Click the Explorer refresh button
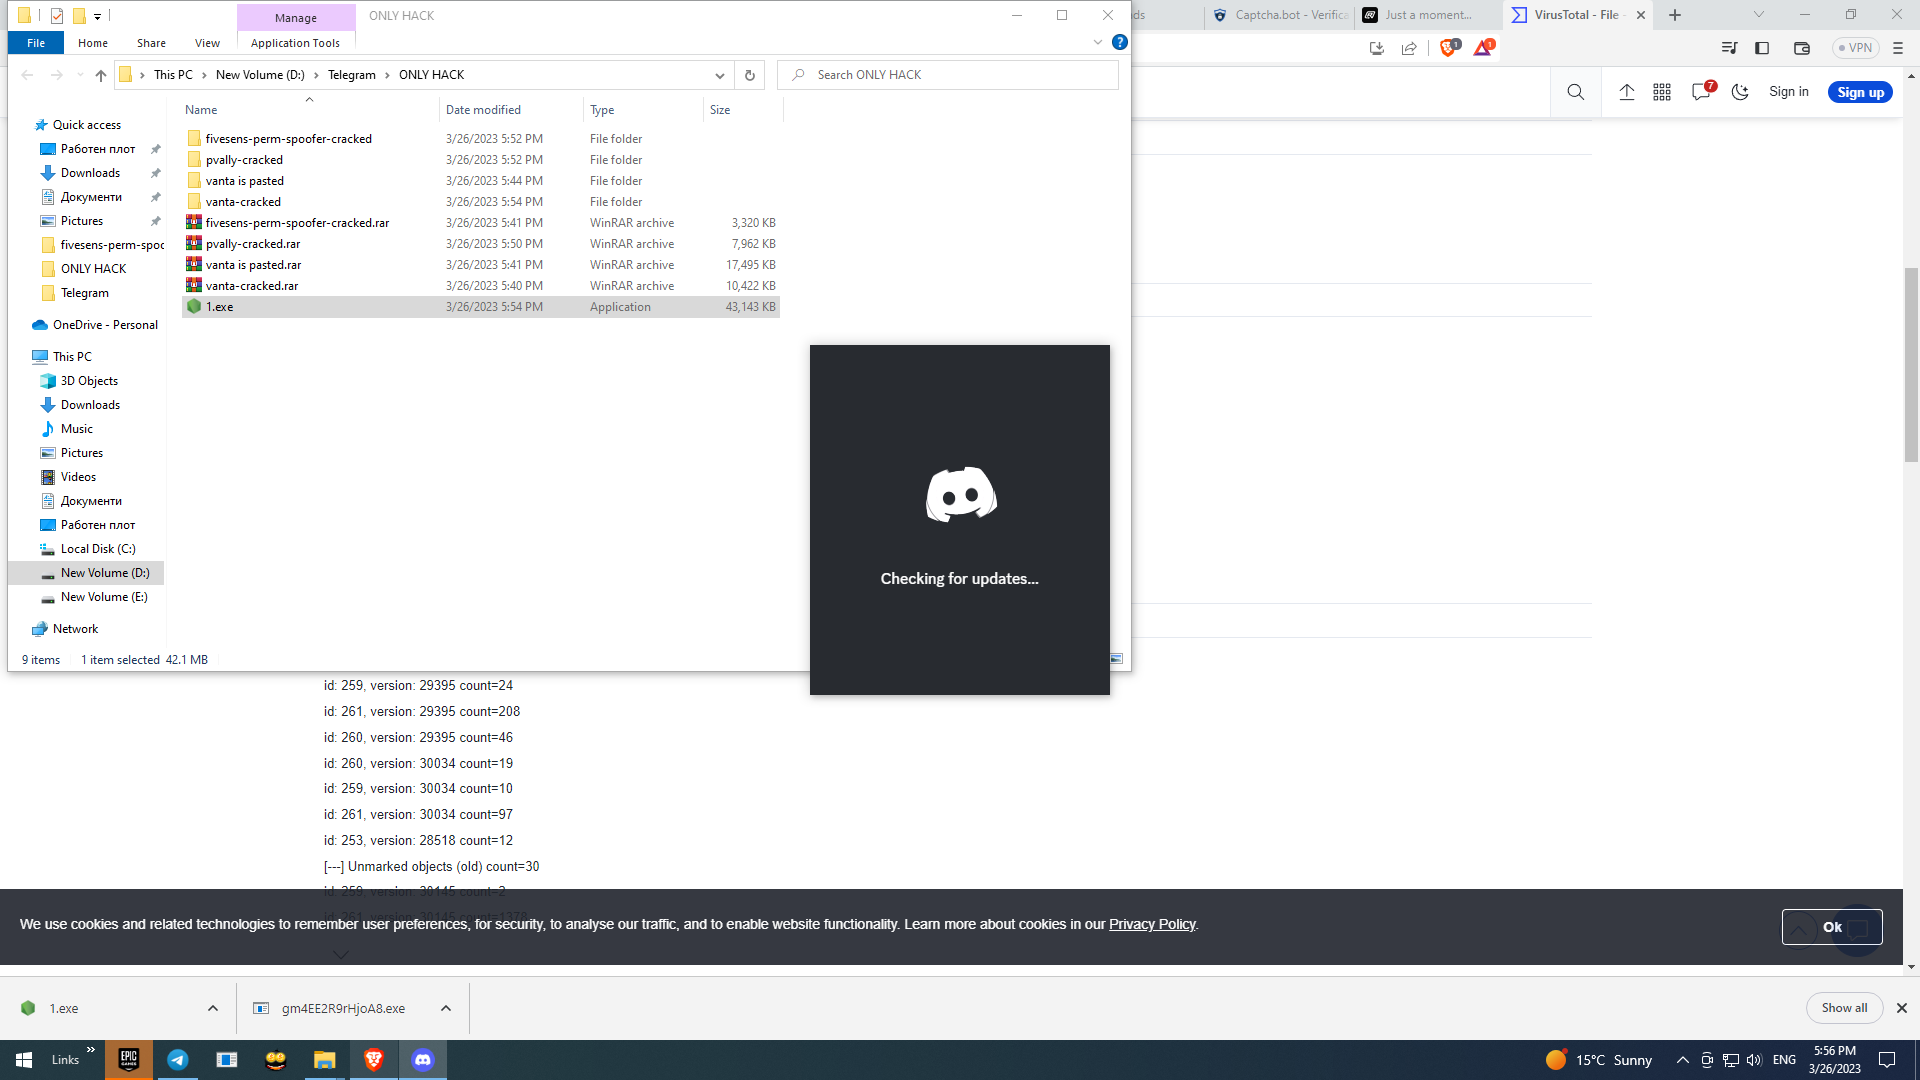Viewport: 1920px width, 1080px height. pyautogui.click(x=749, y=75)
